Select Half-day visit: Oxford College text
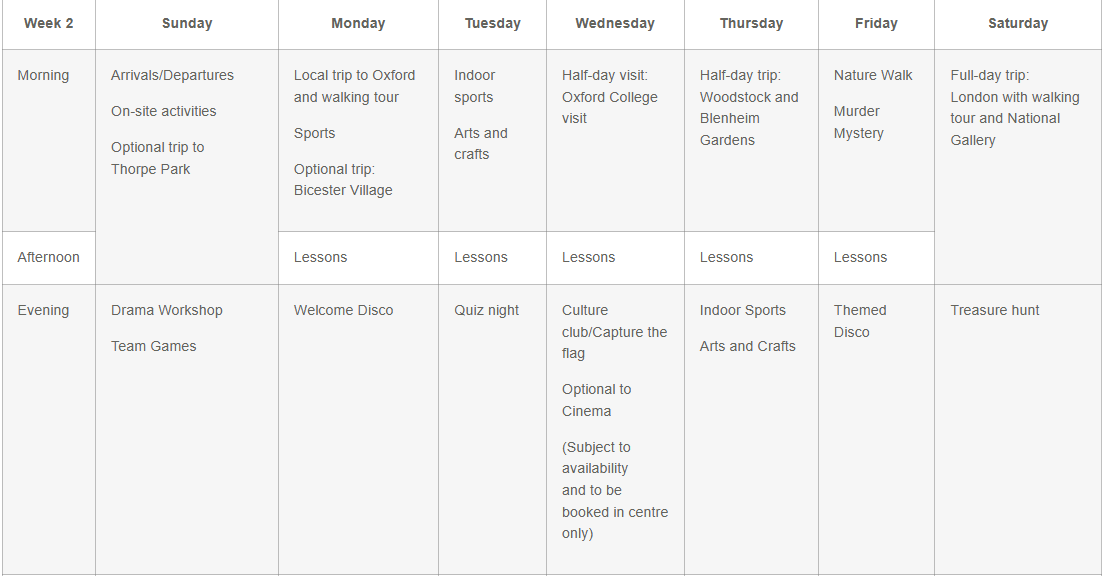This screenshot has height=576, width=1105. pos(609,97)
